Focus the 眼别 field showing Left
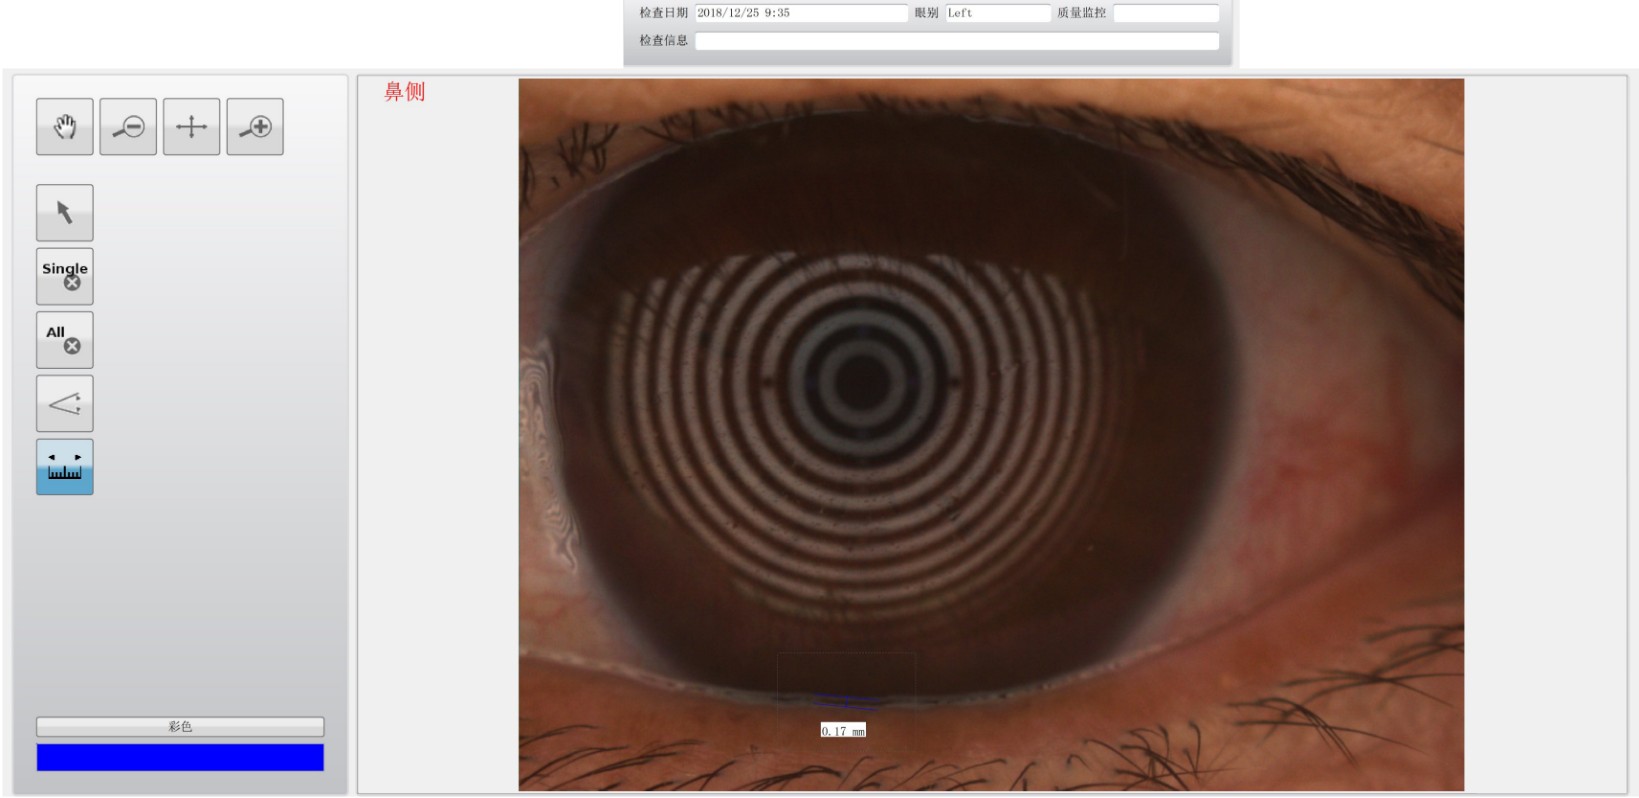The width and height of the screenshot is (1639, 798). 998,13
